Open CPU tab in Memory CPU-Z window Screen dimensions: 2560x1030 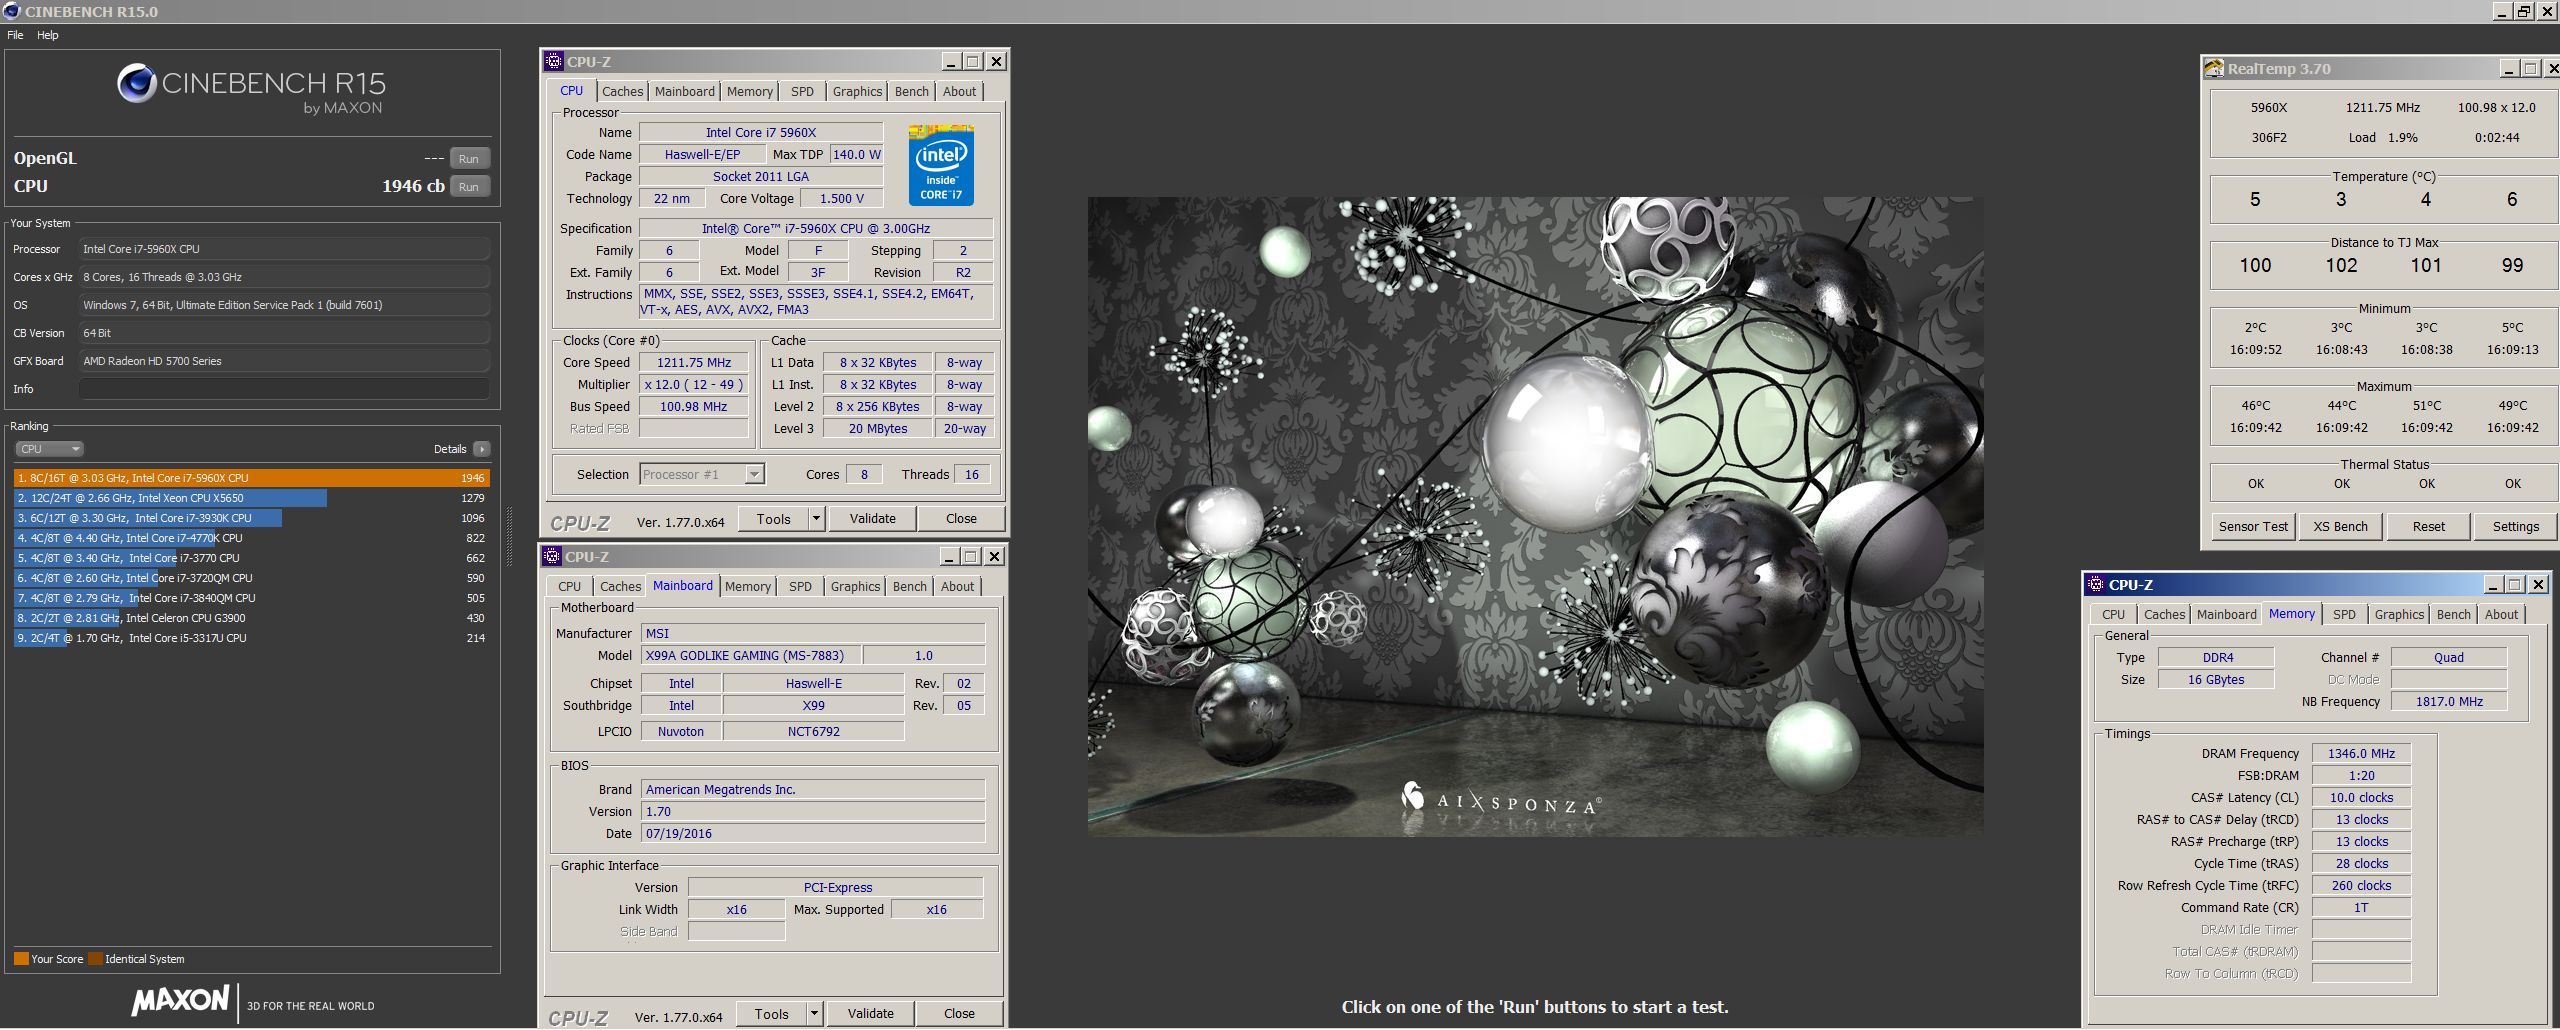click(x=2113, y=614)
